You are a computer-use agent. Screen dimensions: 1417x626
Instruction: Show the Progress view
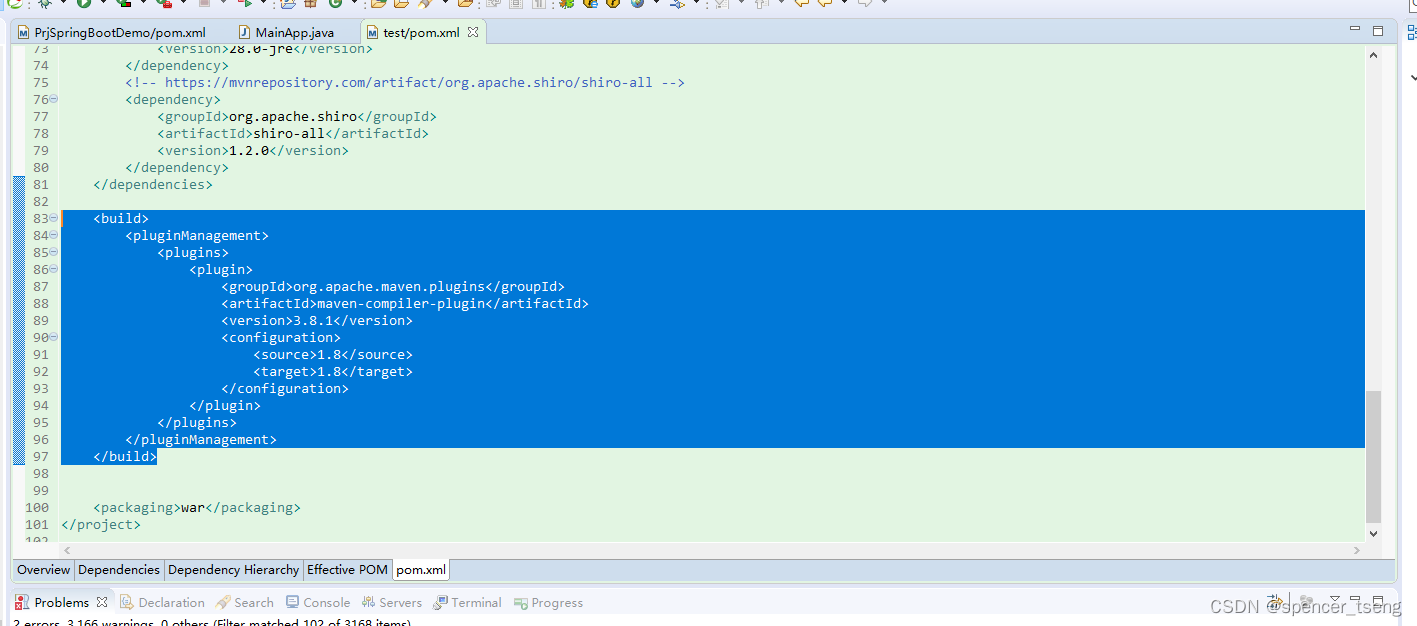(548, 602)
